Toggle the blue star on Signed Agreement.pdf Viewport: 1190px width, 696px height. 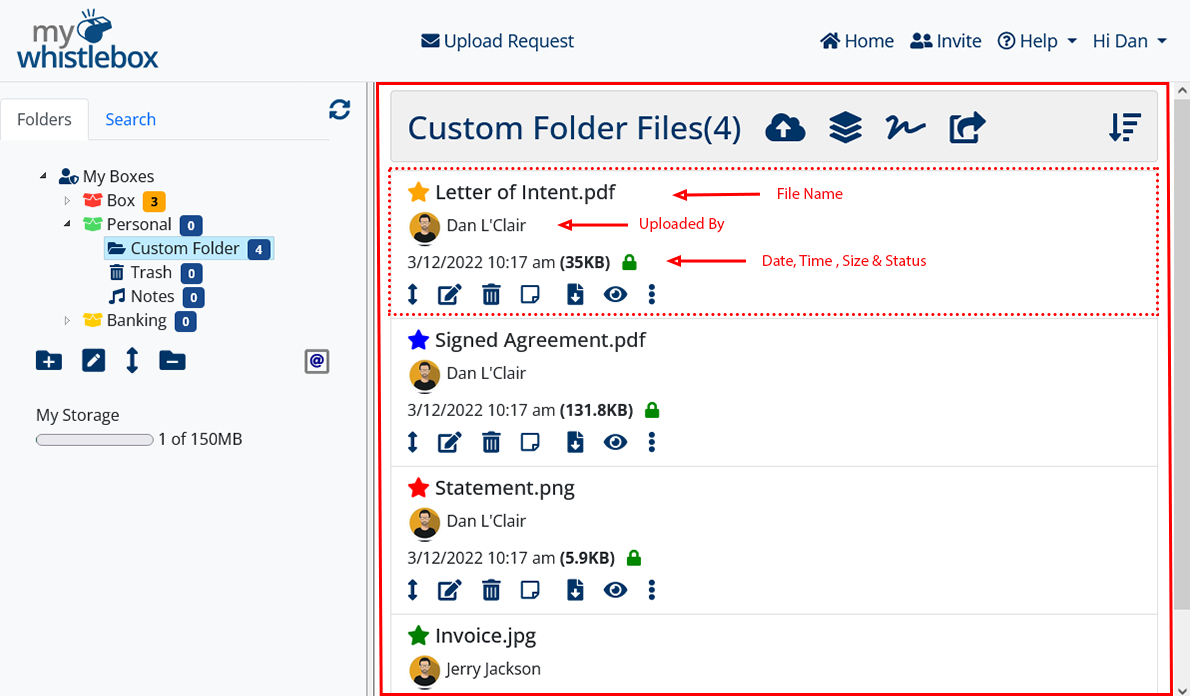tap(418, 340)
